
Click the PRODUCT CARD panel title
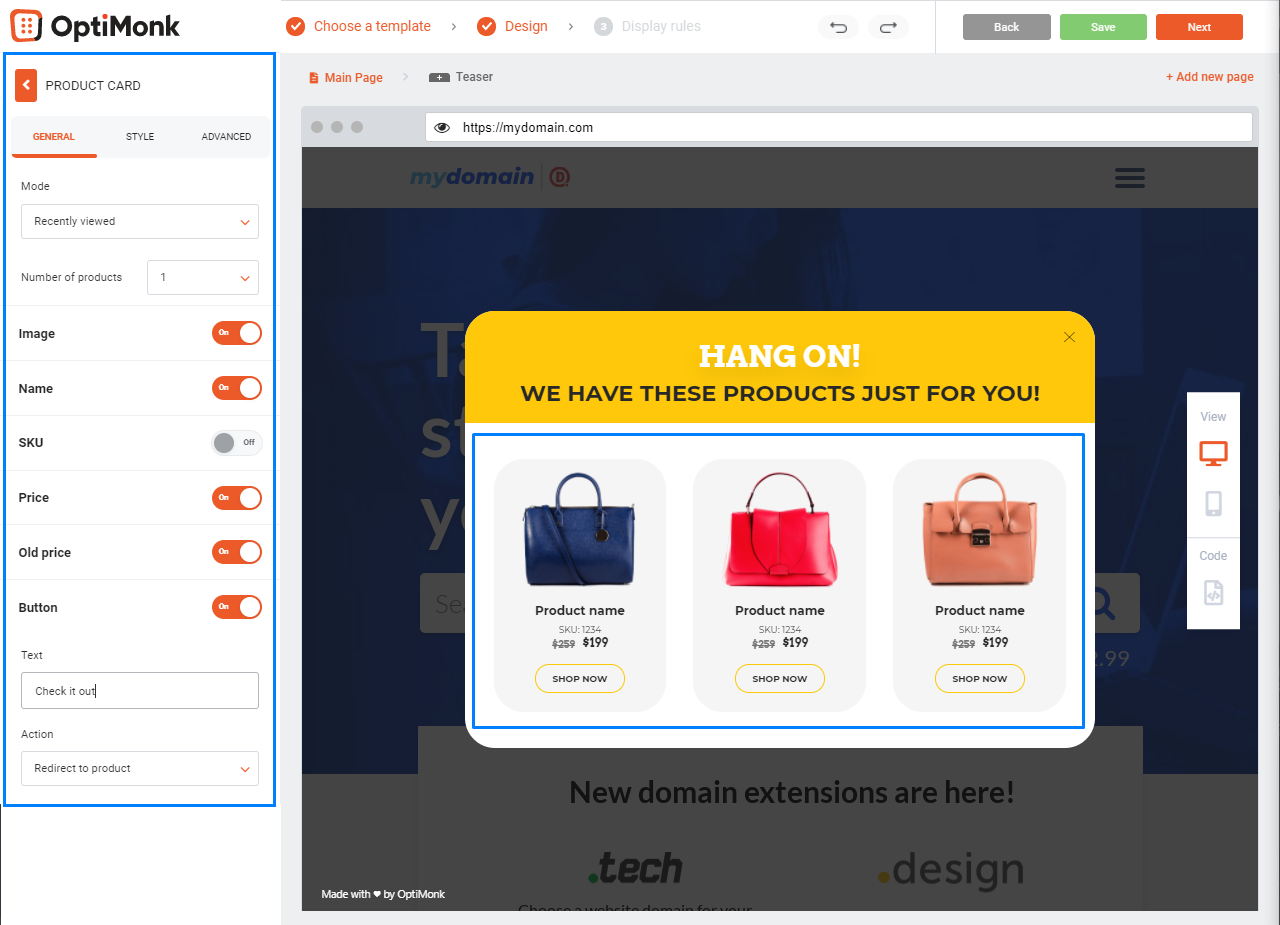pyautogui.click(x=93, y=86)
